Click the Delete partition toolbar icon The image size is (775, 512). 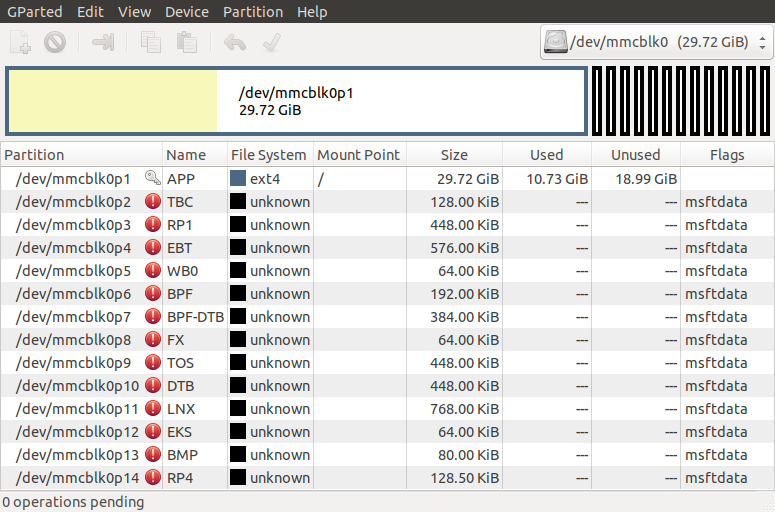pyautogui.click(x=55, y=42)
